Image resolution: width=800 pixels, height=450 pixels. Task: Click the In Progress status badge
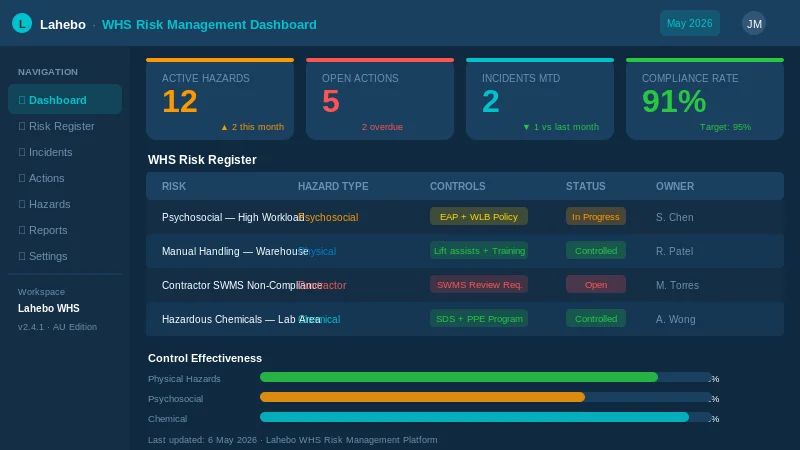tap(595, 216)
